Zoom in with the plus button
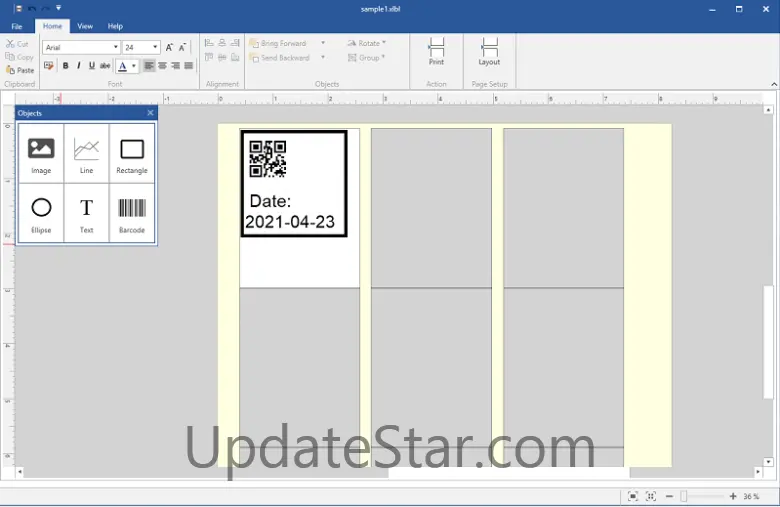This screenshot has height=507, width=780. pos(733,496)
